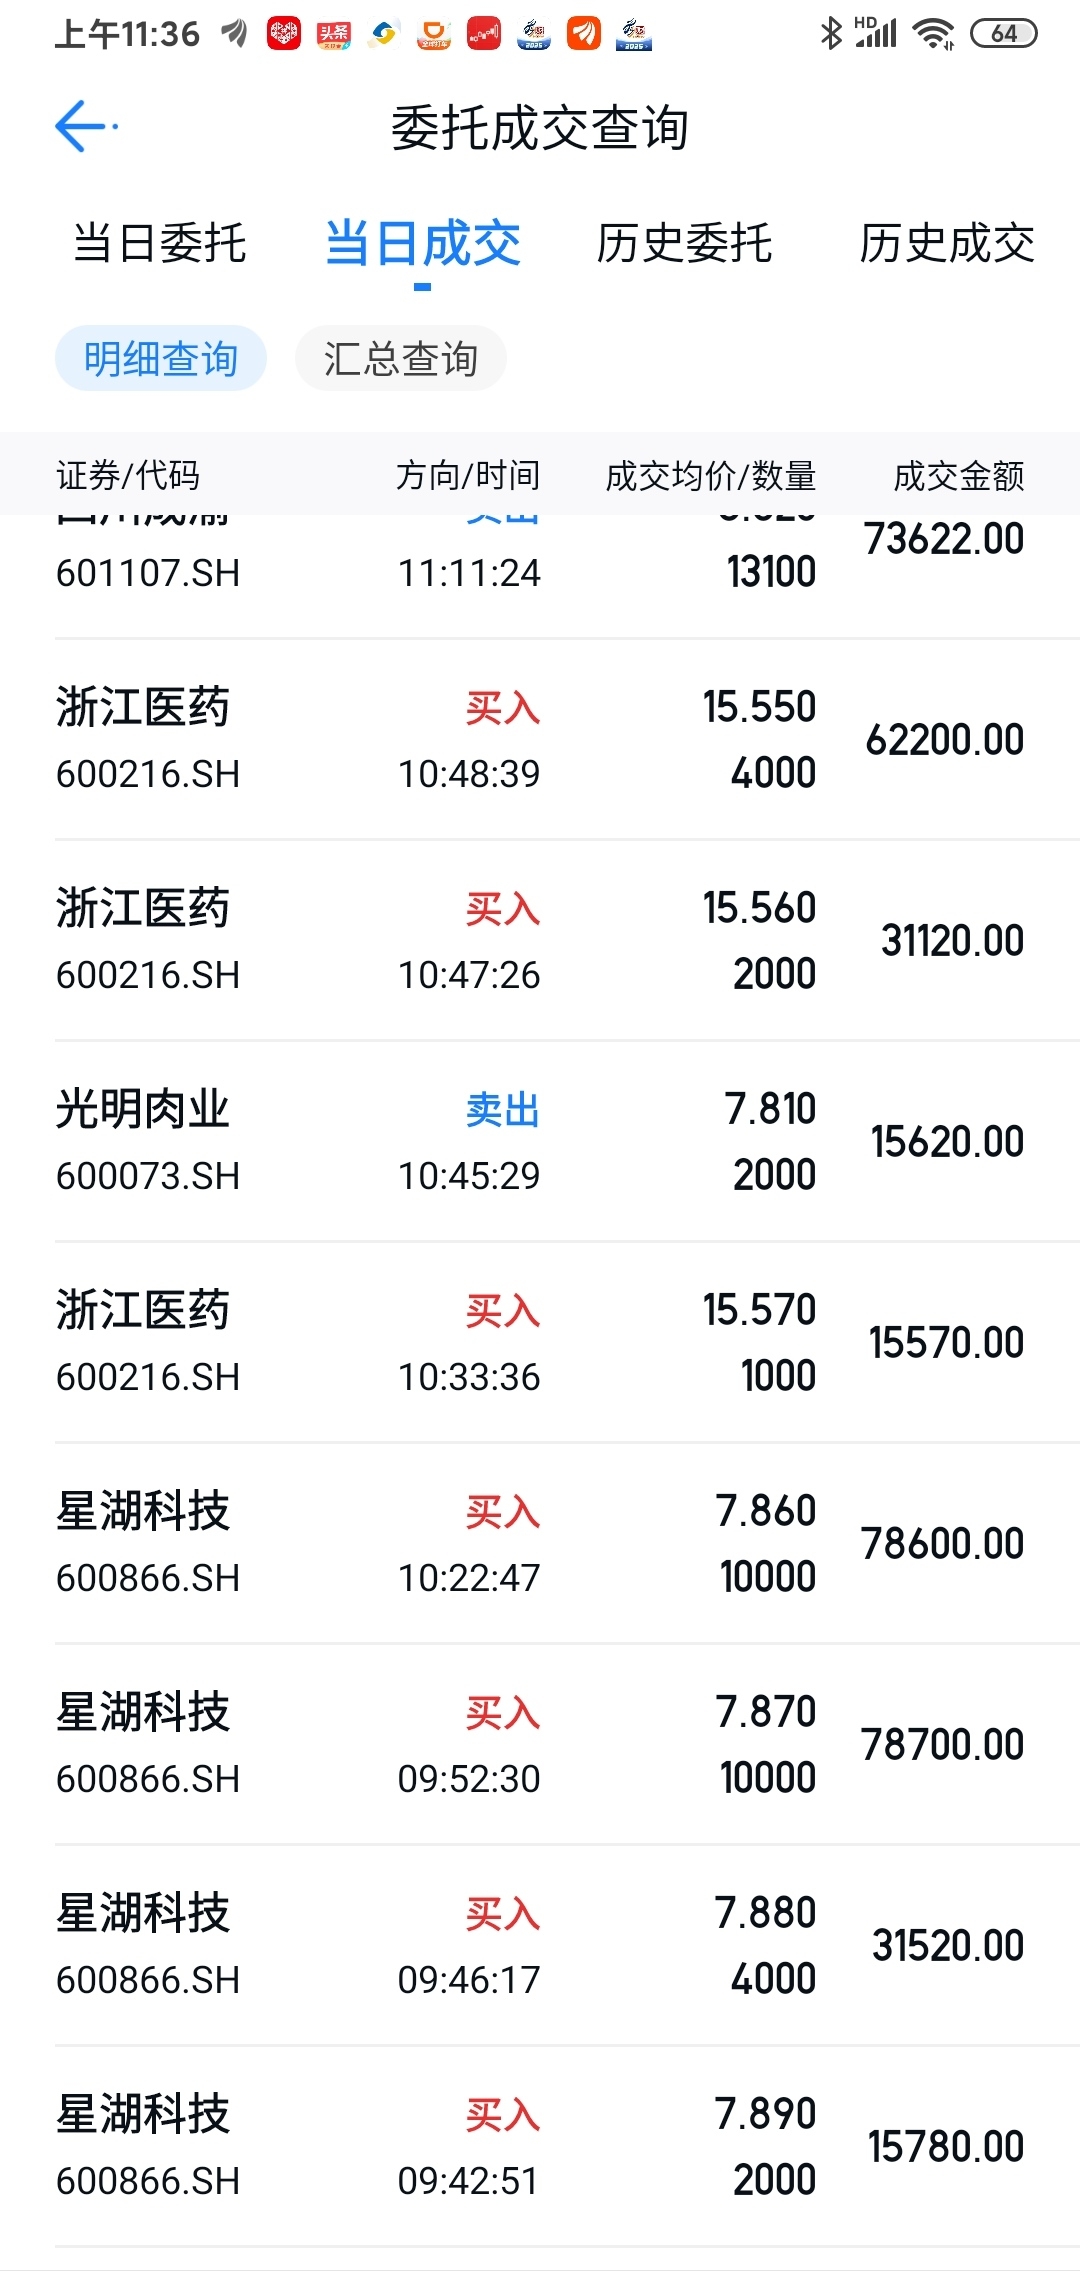1080x2273 pixels.
Task: Select 明细查询 detail query option
Action: (x=161, y=358)
